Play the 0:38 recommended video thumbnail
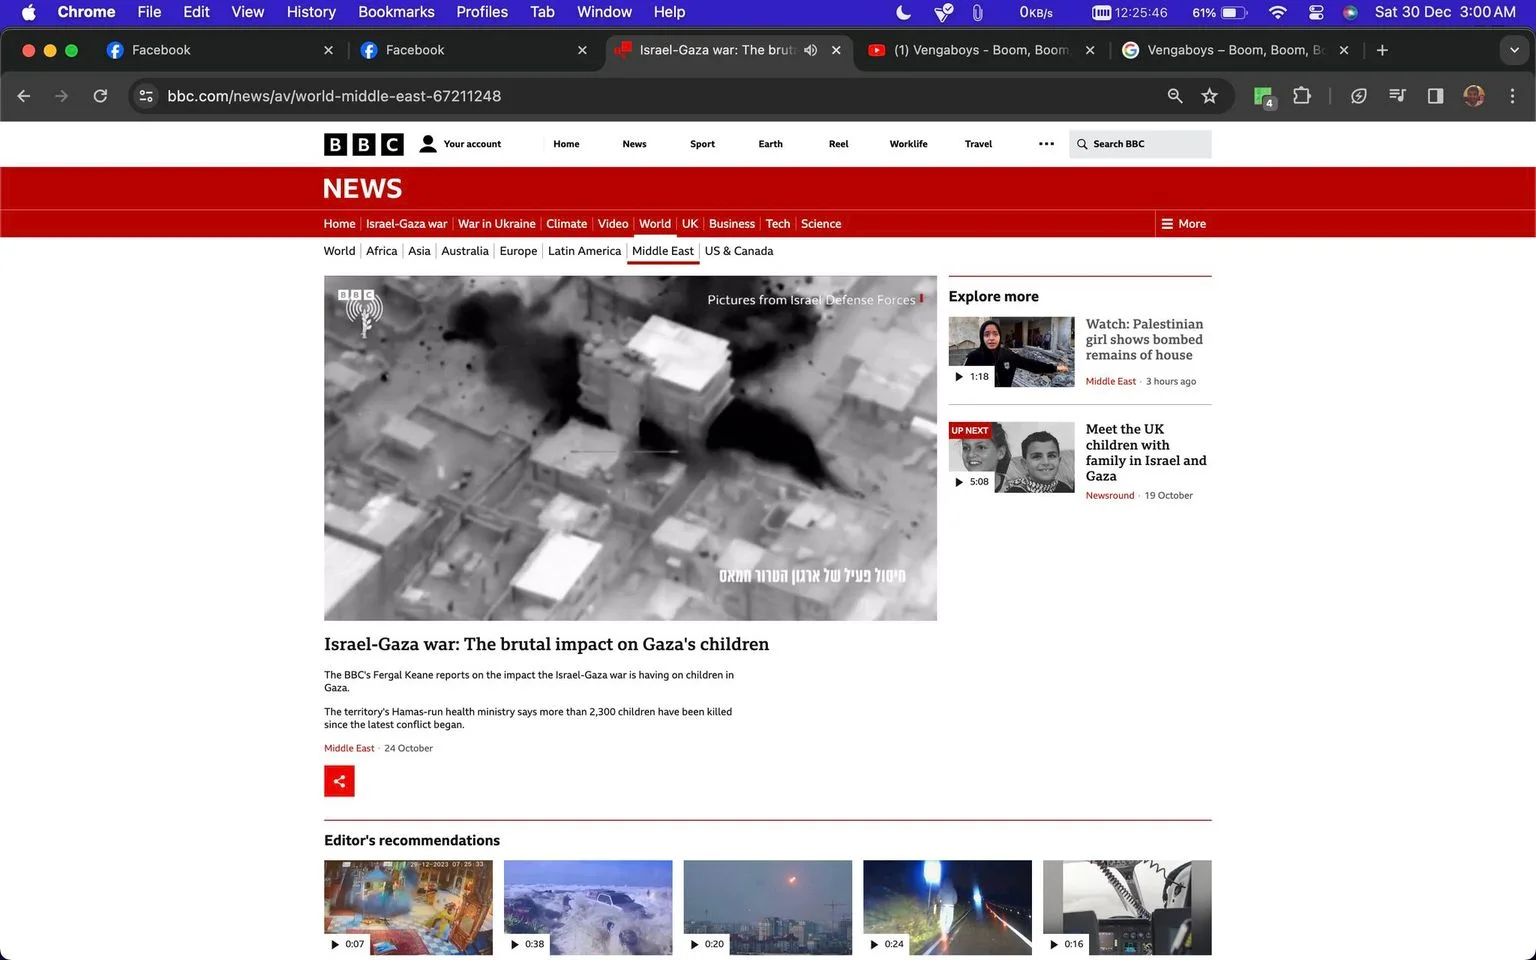The image size is (1536, 960). tap(588, 907)
